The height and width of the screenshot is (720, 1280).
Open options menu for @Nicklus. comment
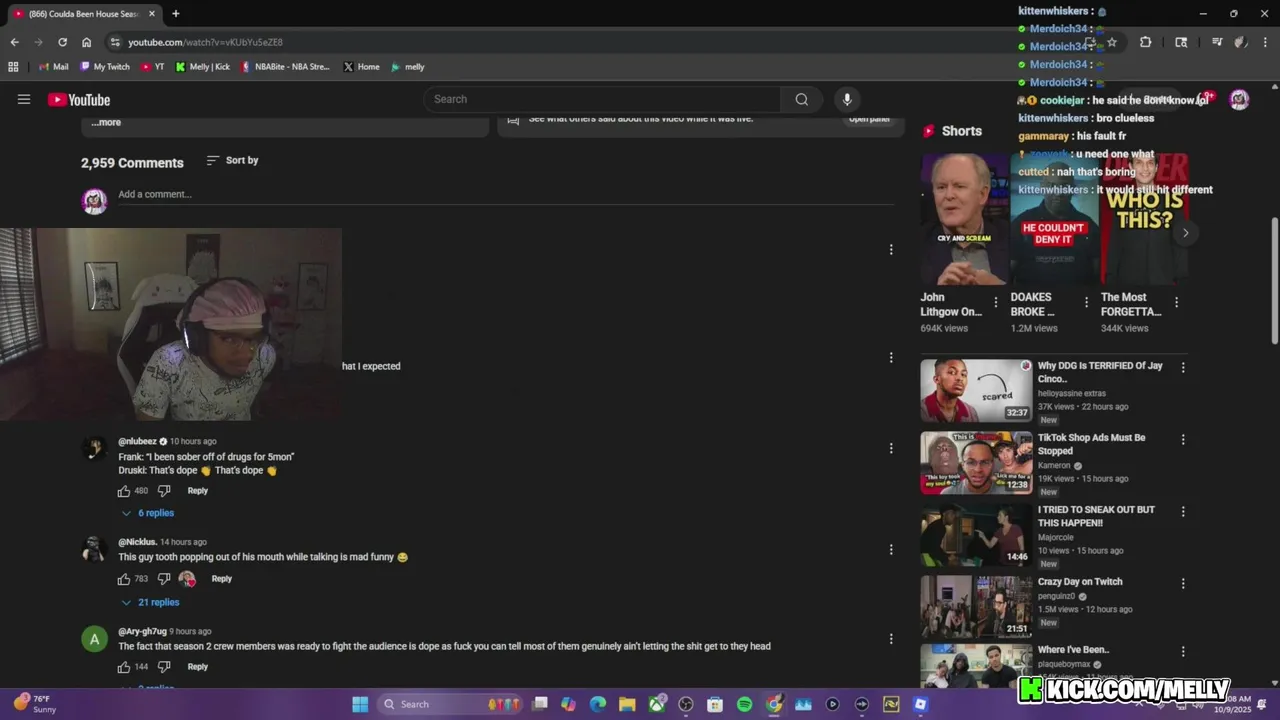point(891,549)
